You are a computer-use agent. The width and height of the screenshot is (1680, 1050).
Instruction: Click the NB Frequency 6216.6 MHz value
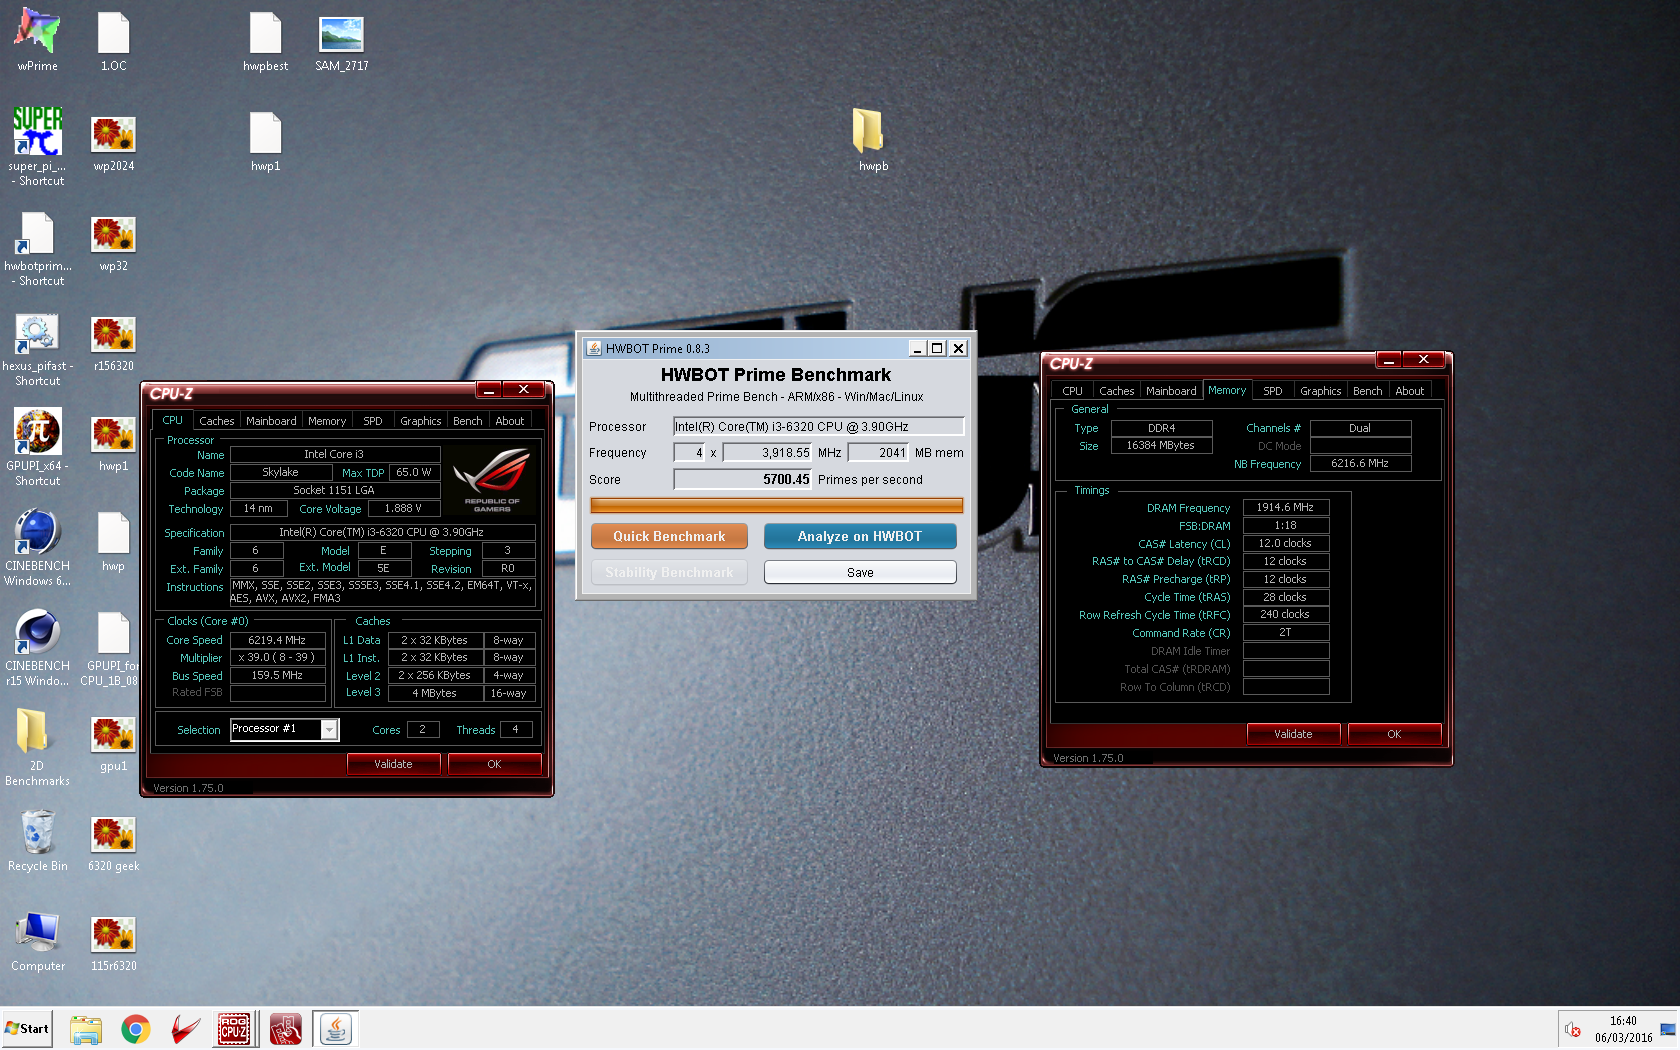click(1360, 464)
